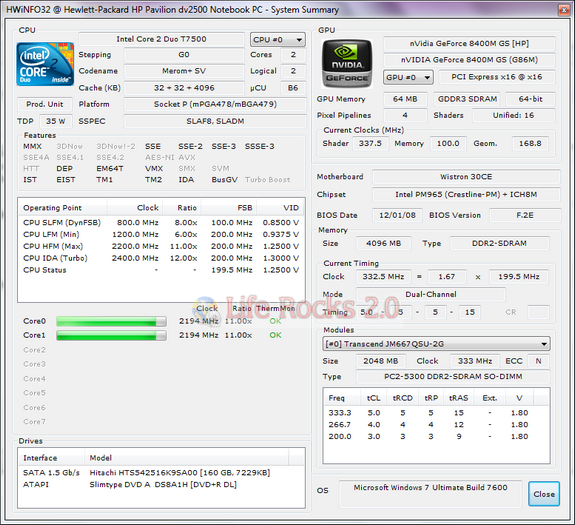The width and height of the screenshot is (575, 525).
Task: Click the BIOS Version F.2E field
Action: [x=525, y=215]
